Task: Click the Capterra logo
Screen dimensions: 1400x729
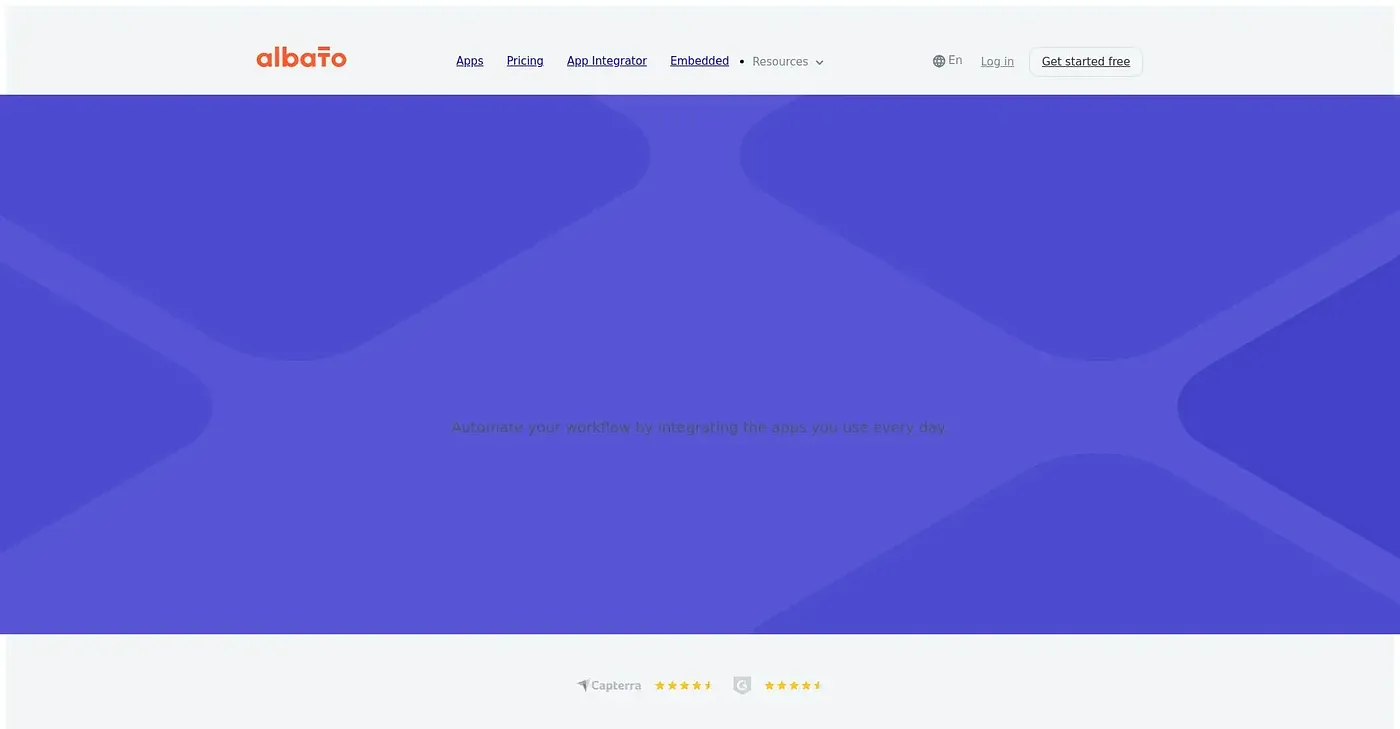Action: pyautogui.click(x=609, y=686)
